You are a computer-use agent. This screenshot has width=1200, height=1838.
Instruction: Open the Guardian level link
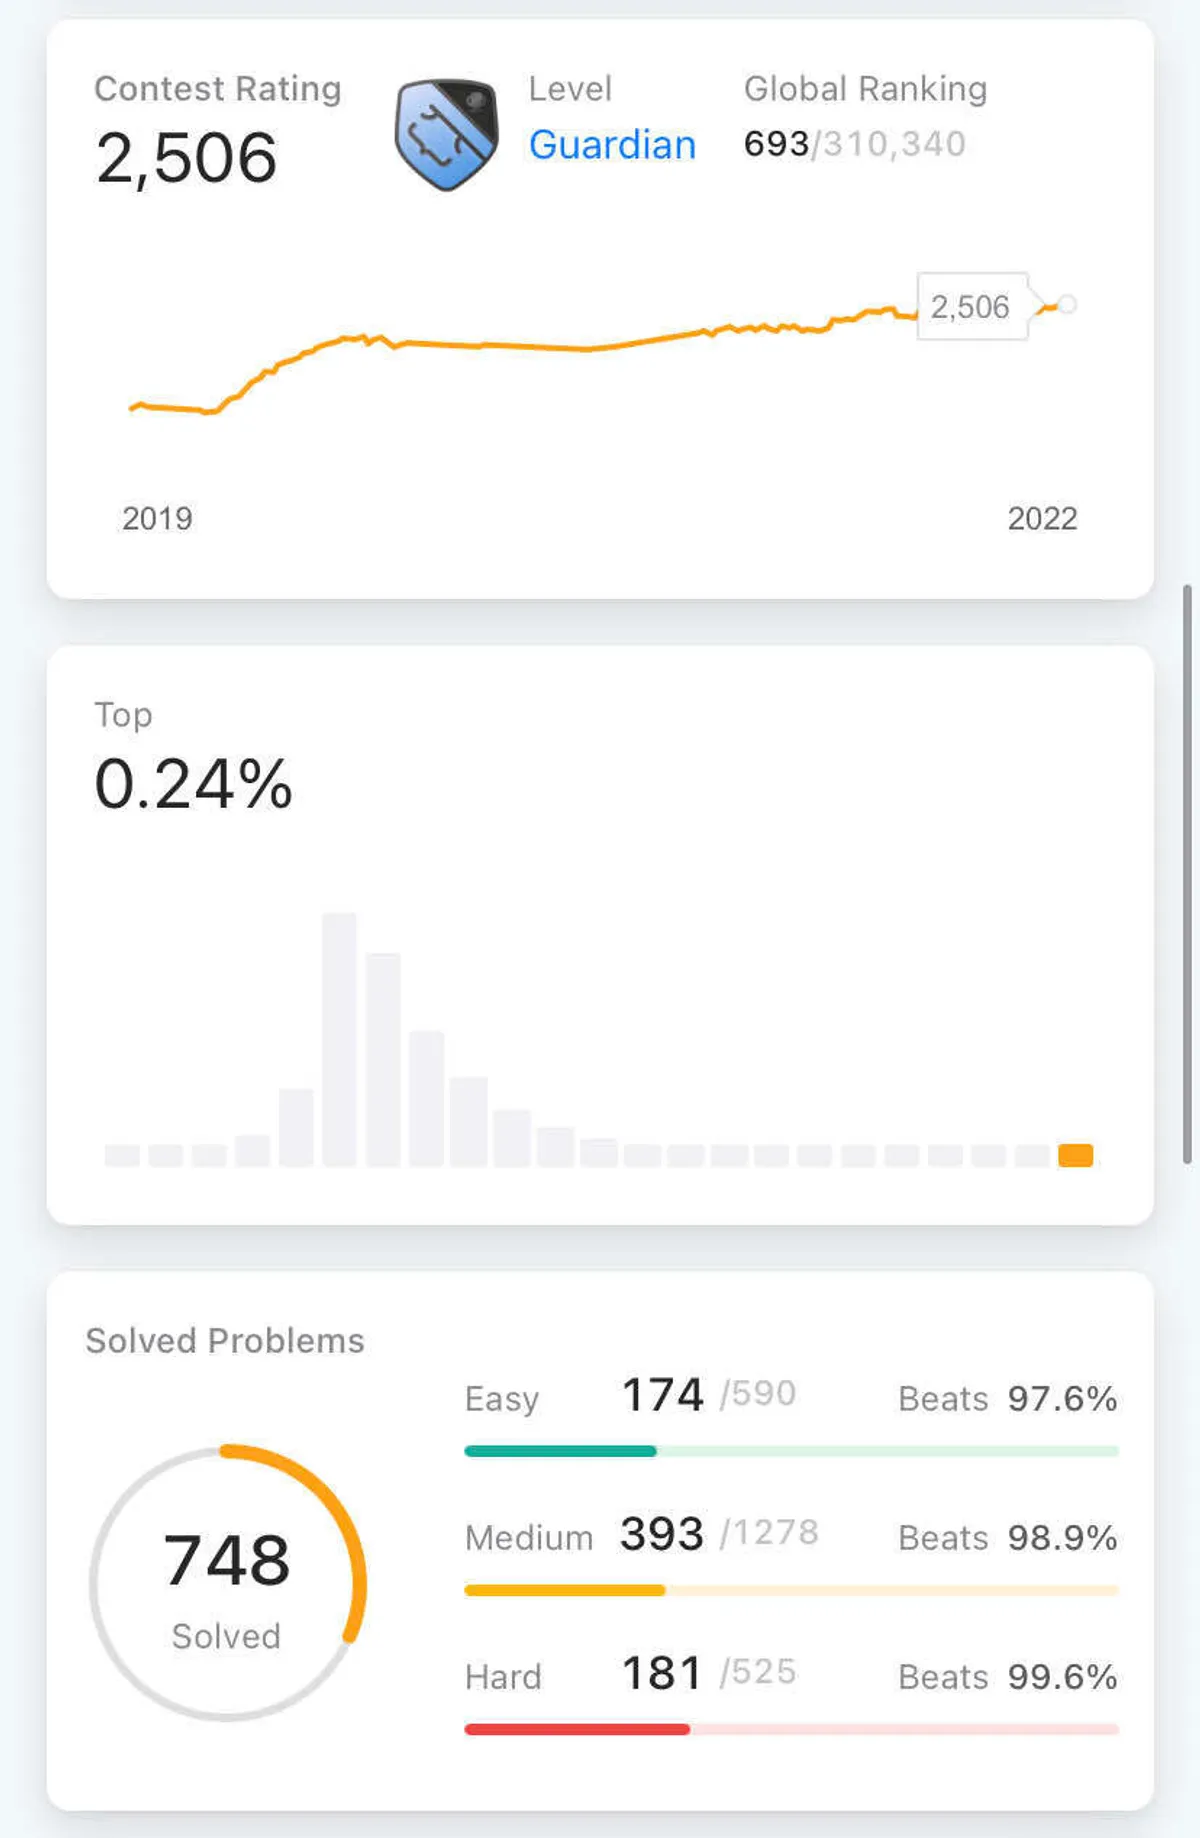pos(612,145)
